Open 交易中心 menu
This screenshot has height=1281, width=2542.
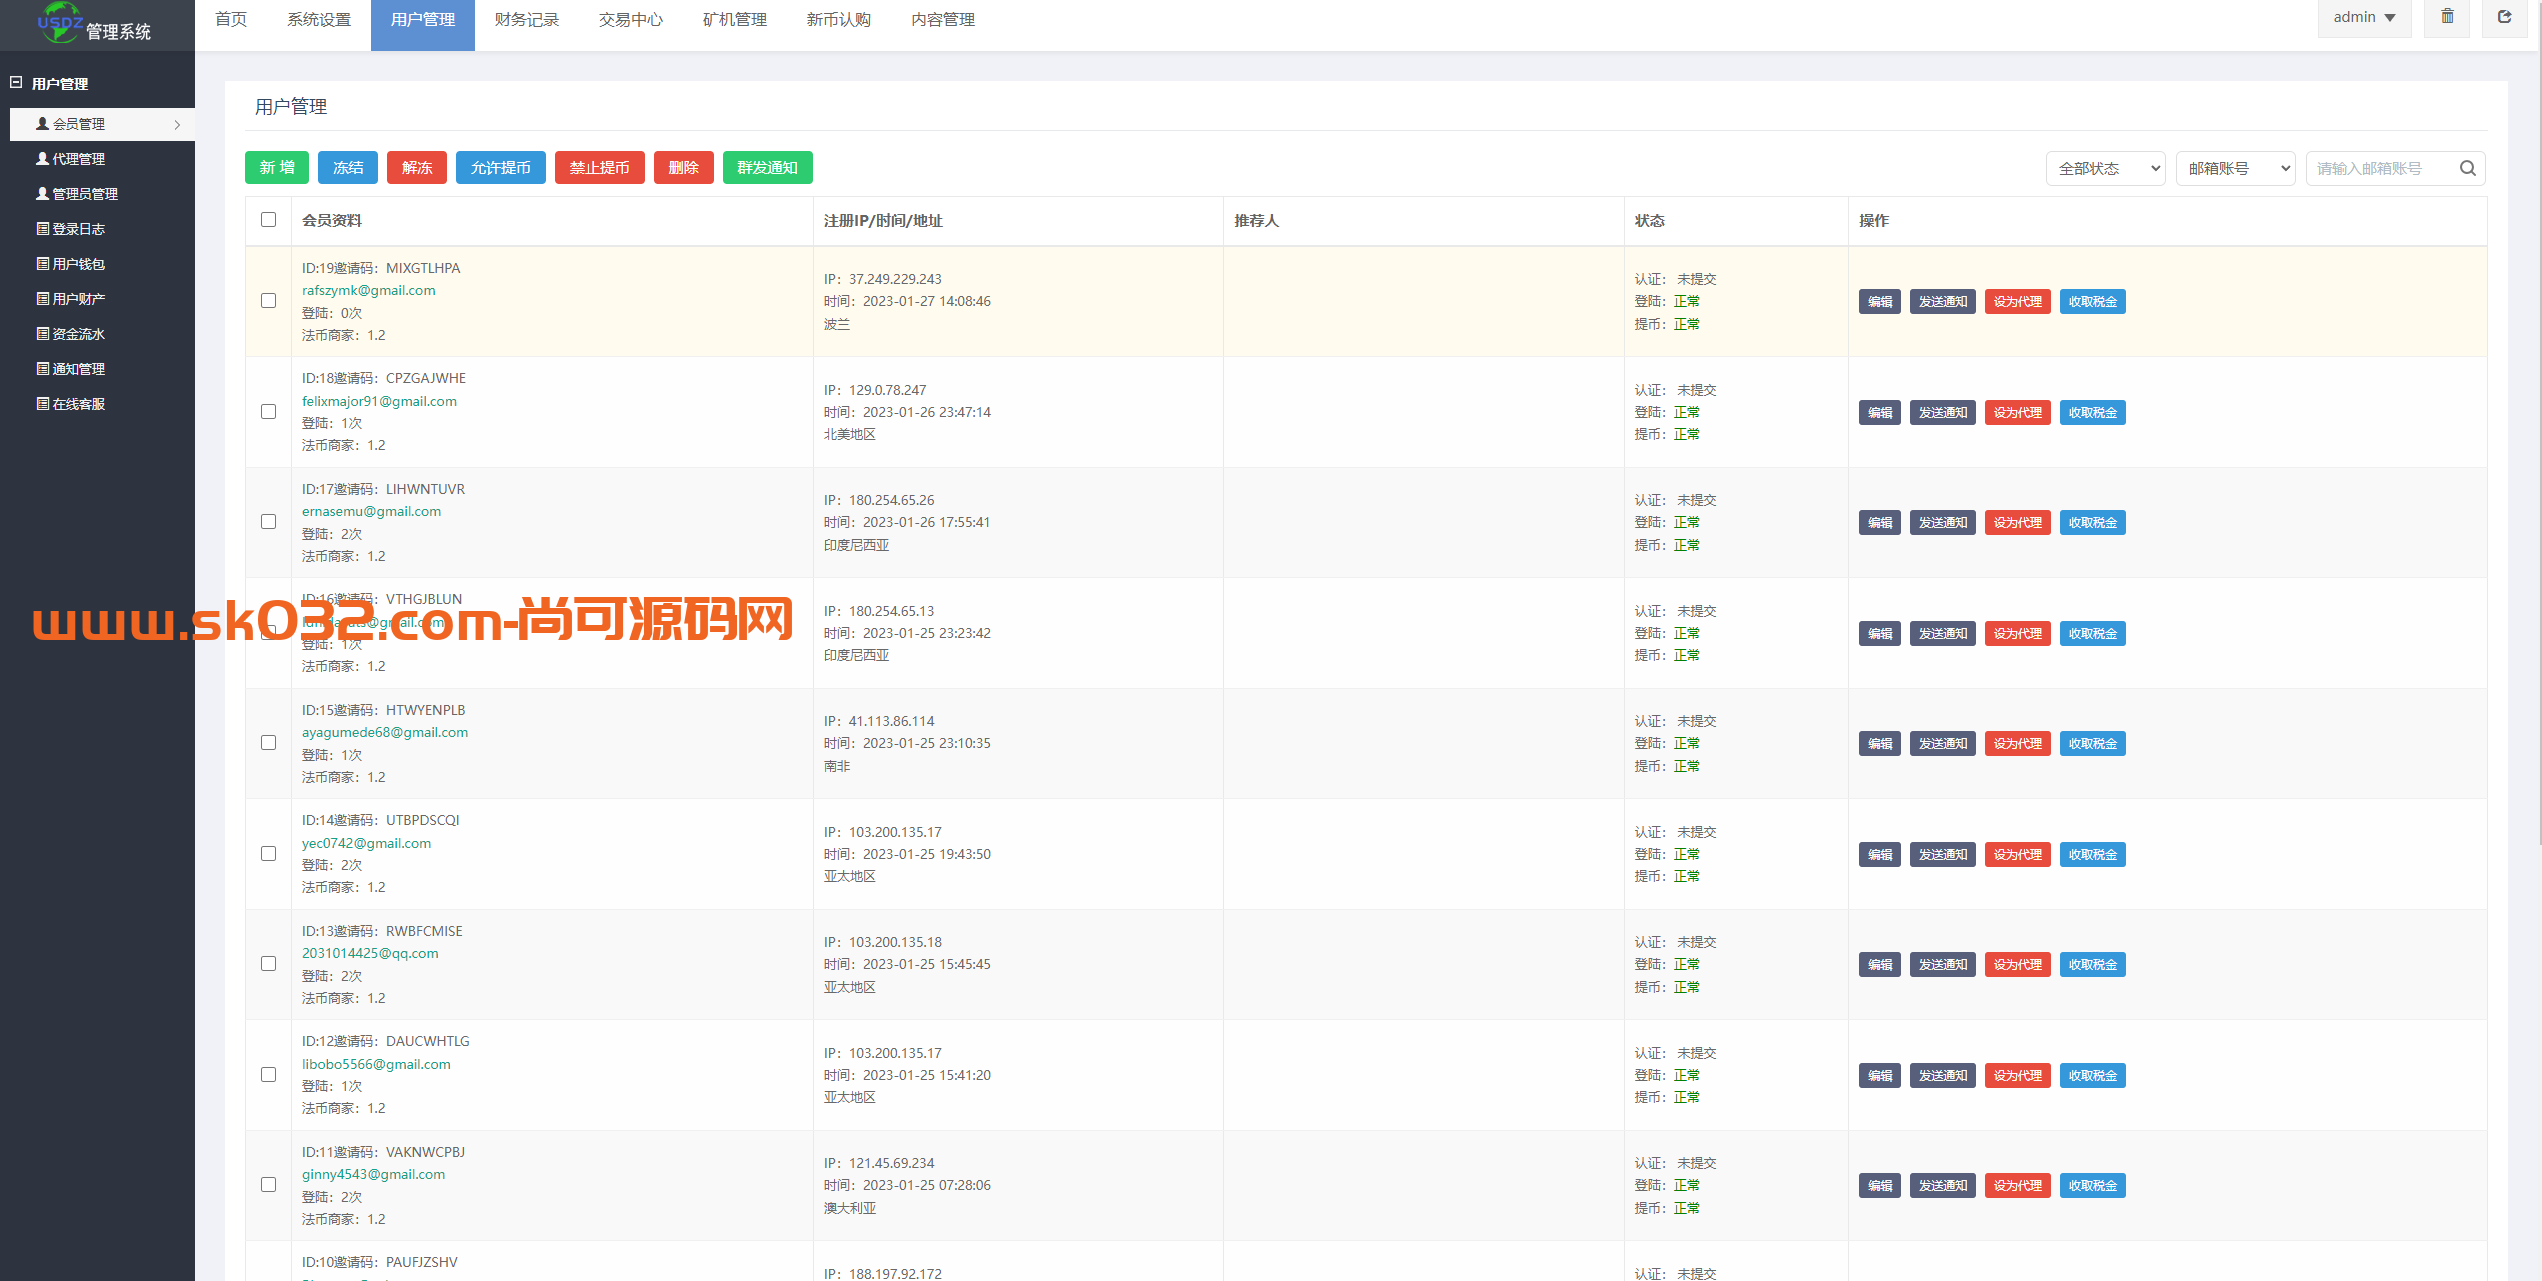631,20
